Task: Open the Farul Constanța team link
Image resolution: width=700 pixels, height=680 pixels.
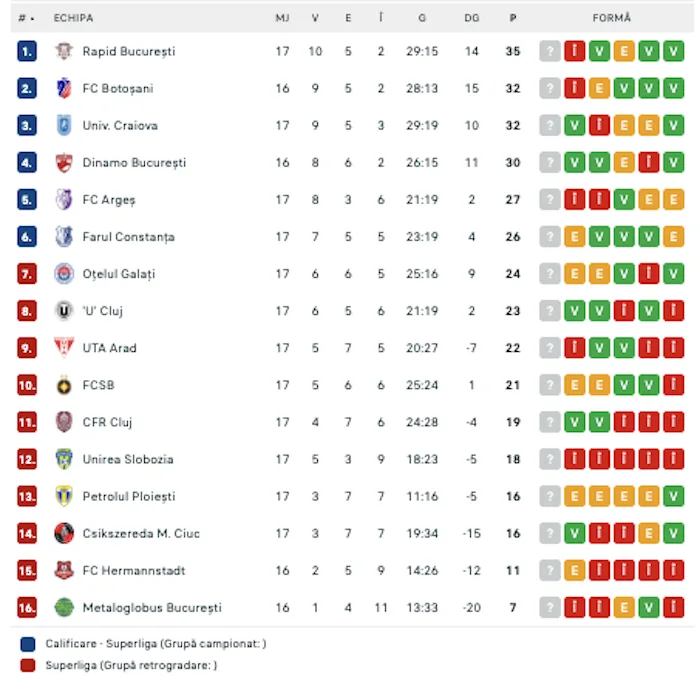Action: (129, 237)
